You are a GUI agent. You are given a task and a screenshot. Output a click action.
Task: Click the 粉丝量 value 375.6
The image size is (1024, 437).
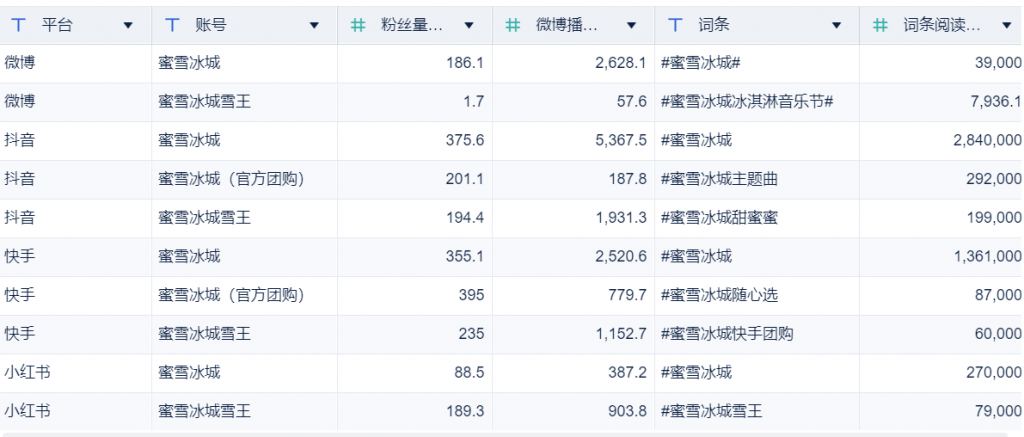click(465, 140)
